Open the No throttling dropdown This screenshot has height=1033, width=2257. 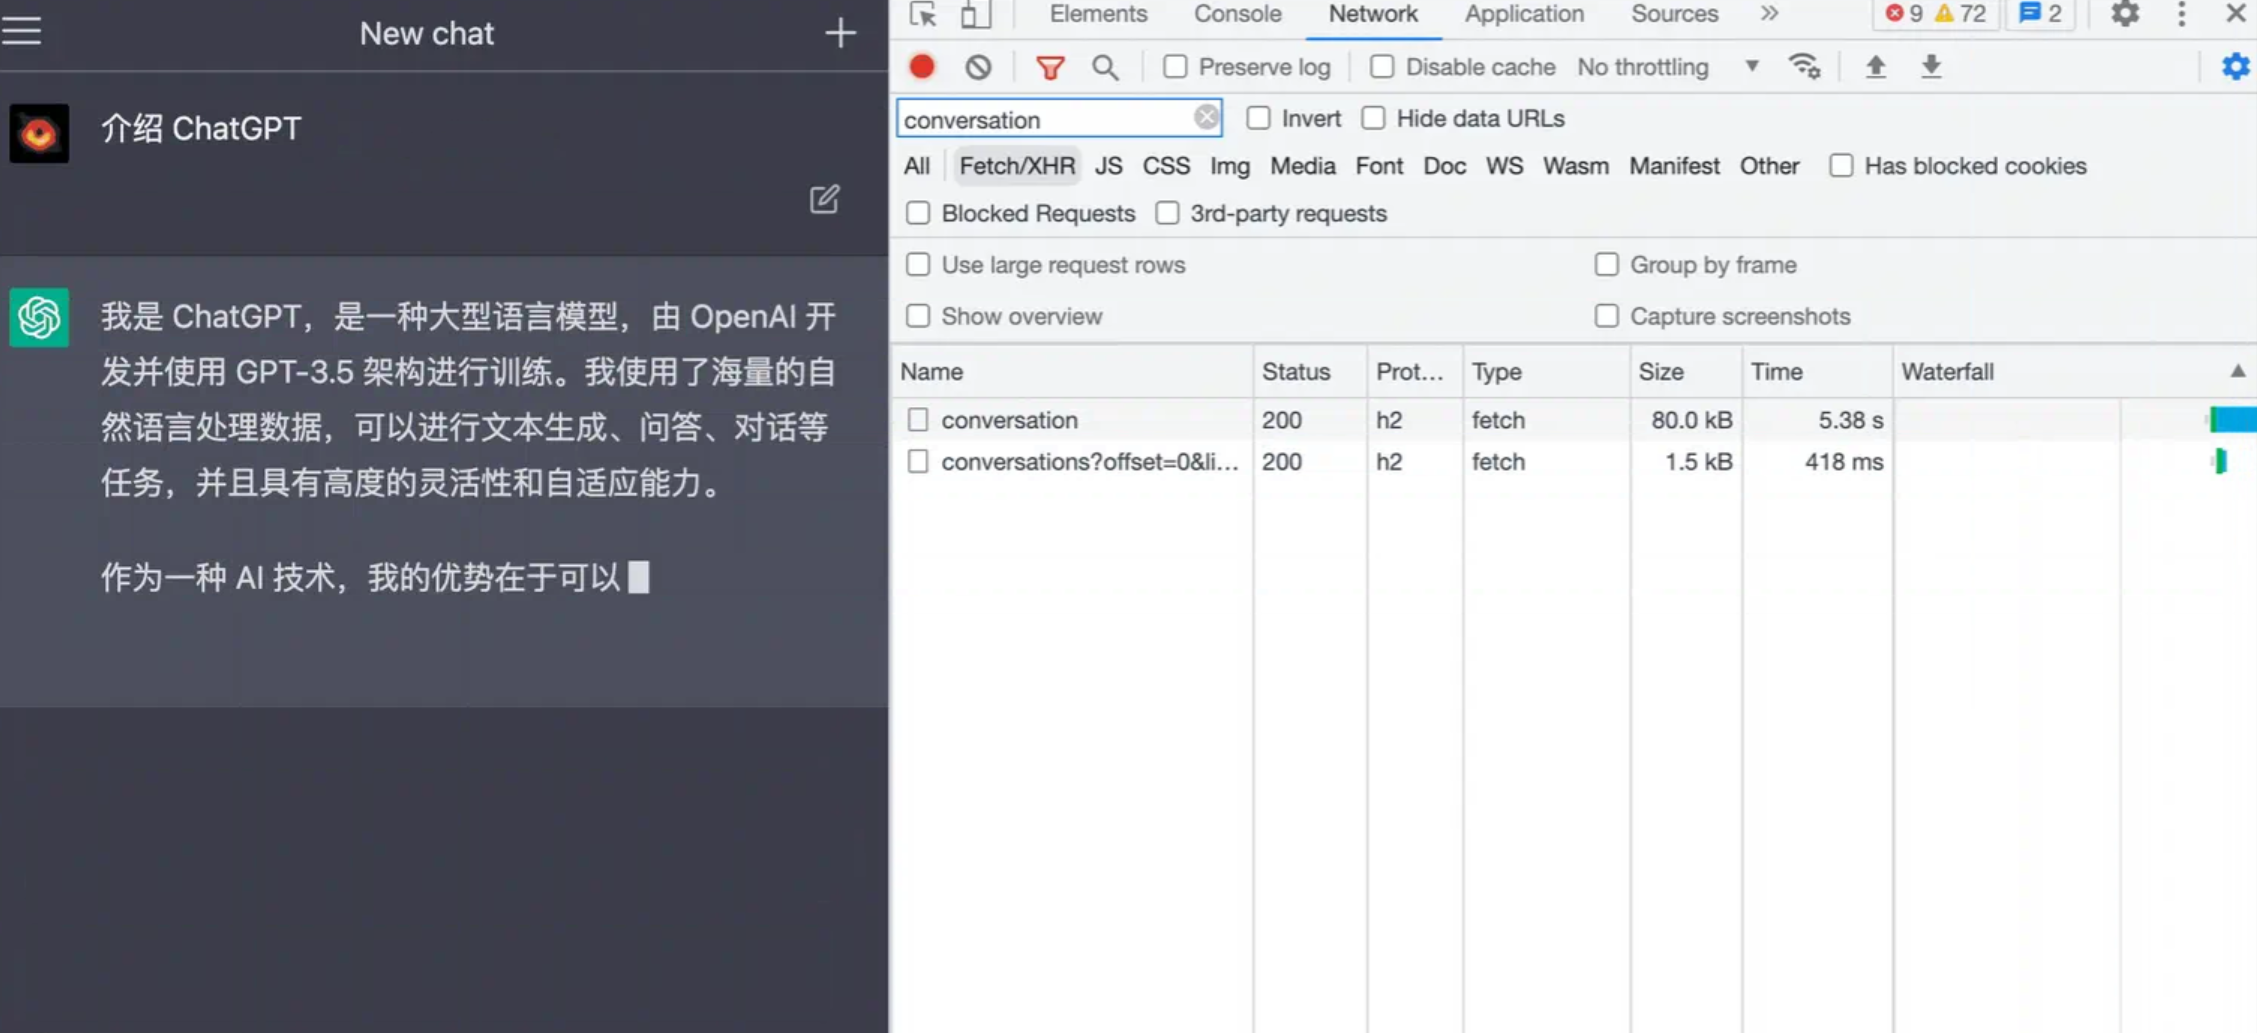point(1668,67)
